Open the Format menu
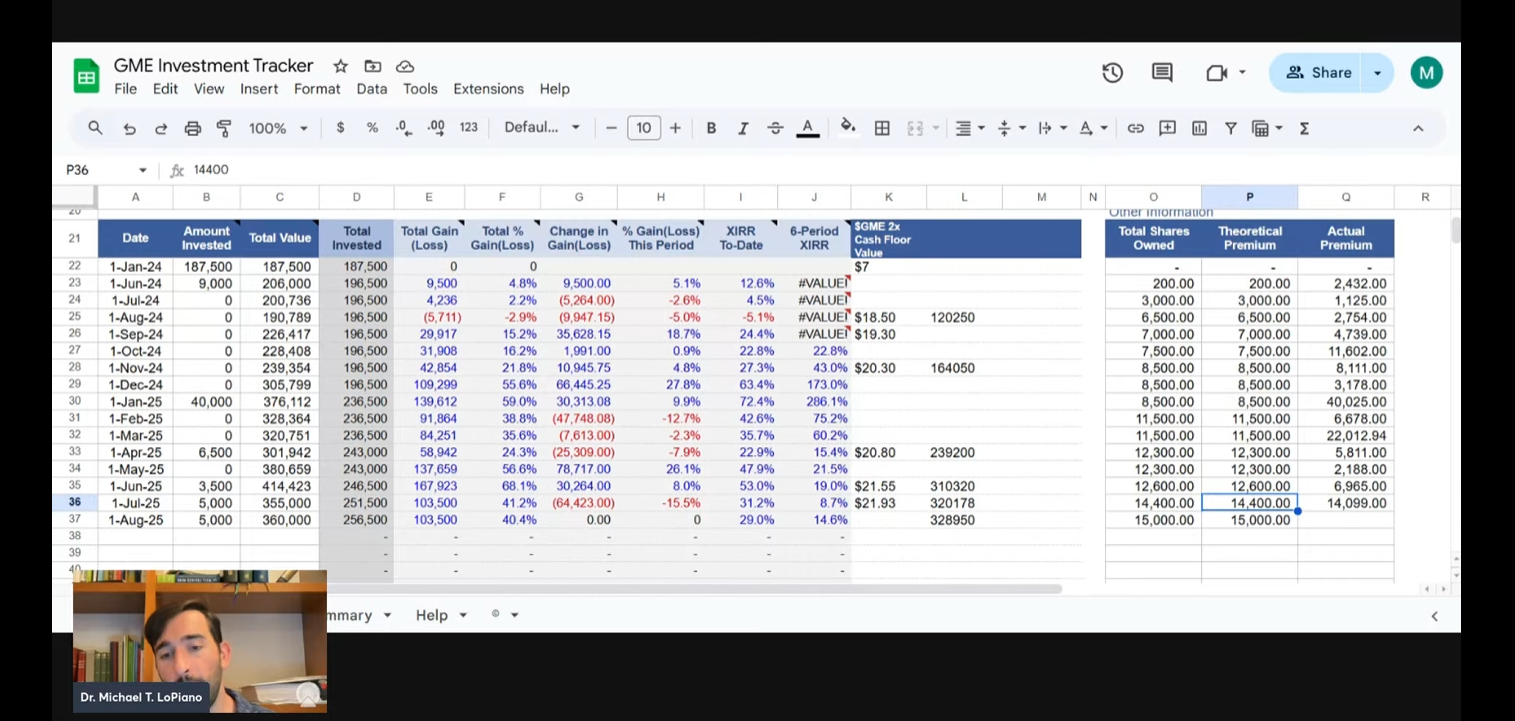 tap(317, 89)
